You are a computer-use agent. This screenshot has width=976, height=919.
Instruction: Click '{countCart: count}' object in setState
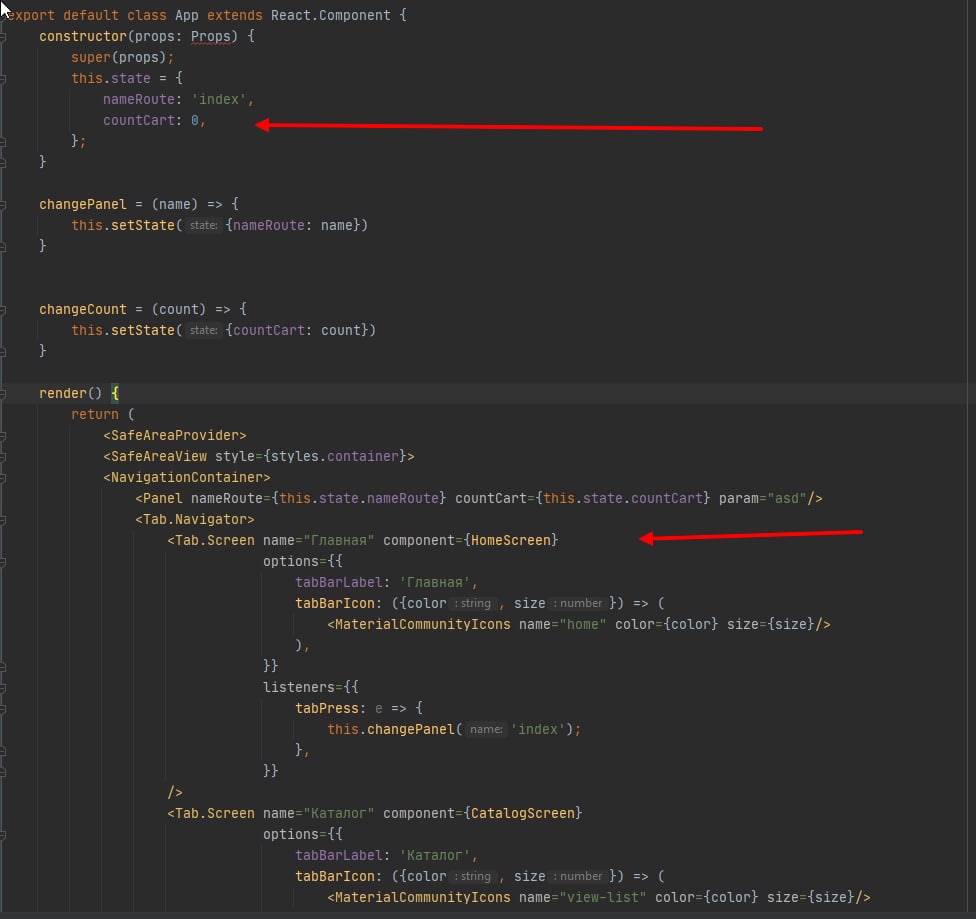297,330
